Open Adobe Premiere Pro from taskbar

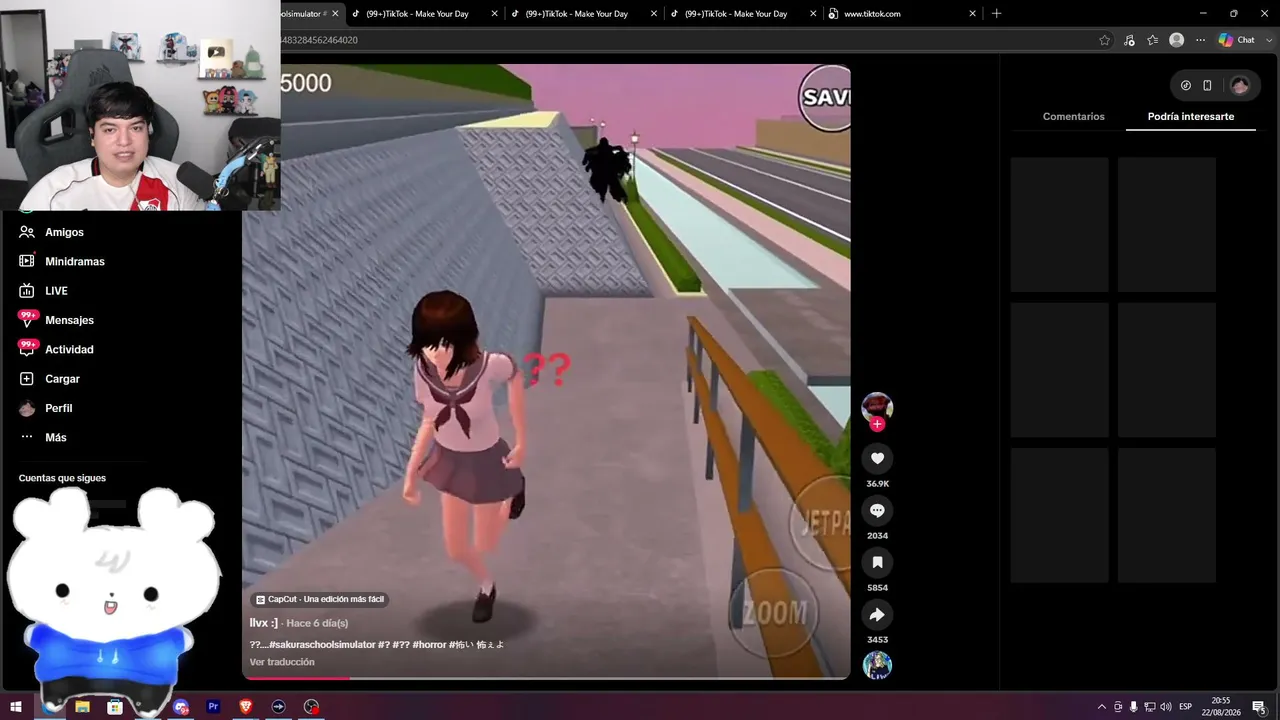213,706
